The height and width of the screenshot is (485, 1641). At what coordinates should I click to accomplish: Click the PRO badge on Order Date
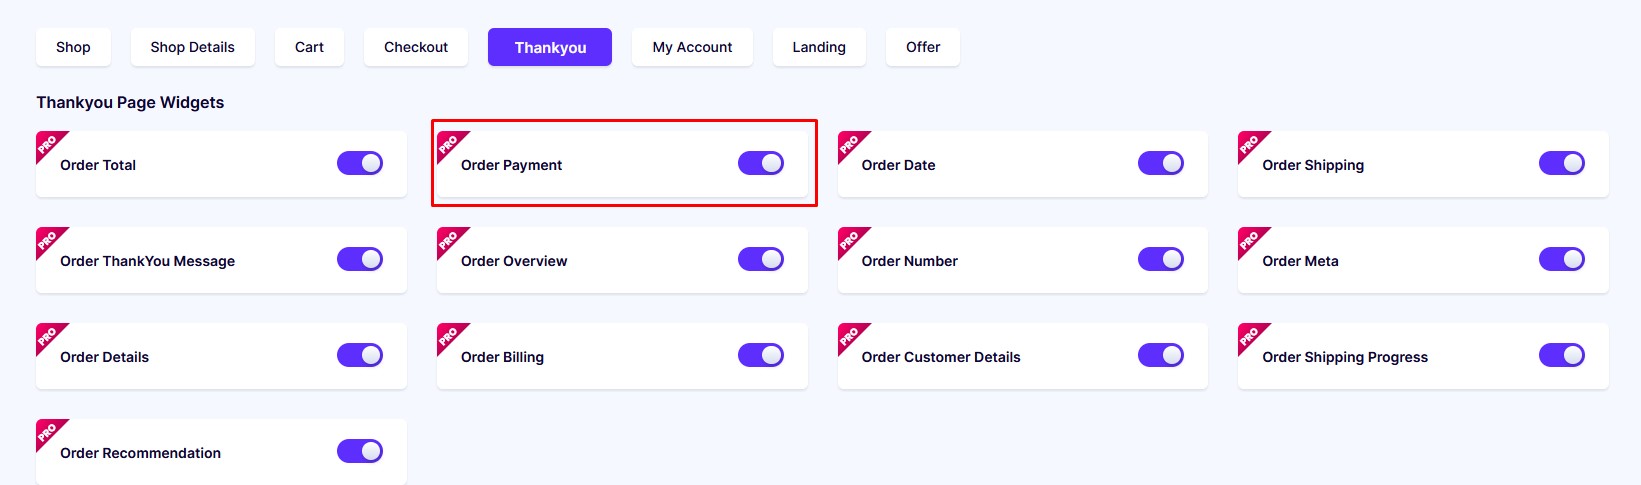(x=850, y=144)
